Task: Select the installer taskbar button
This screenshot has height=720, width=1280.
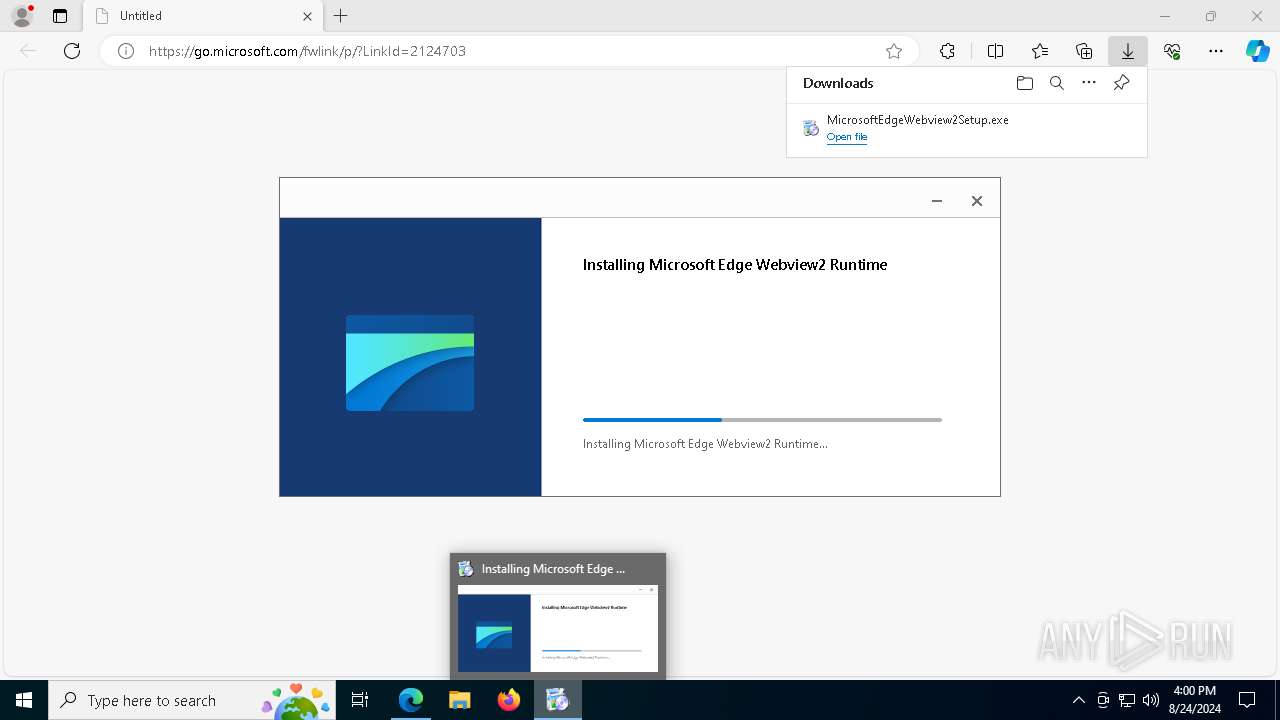Action: 558,700
